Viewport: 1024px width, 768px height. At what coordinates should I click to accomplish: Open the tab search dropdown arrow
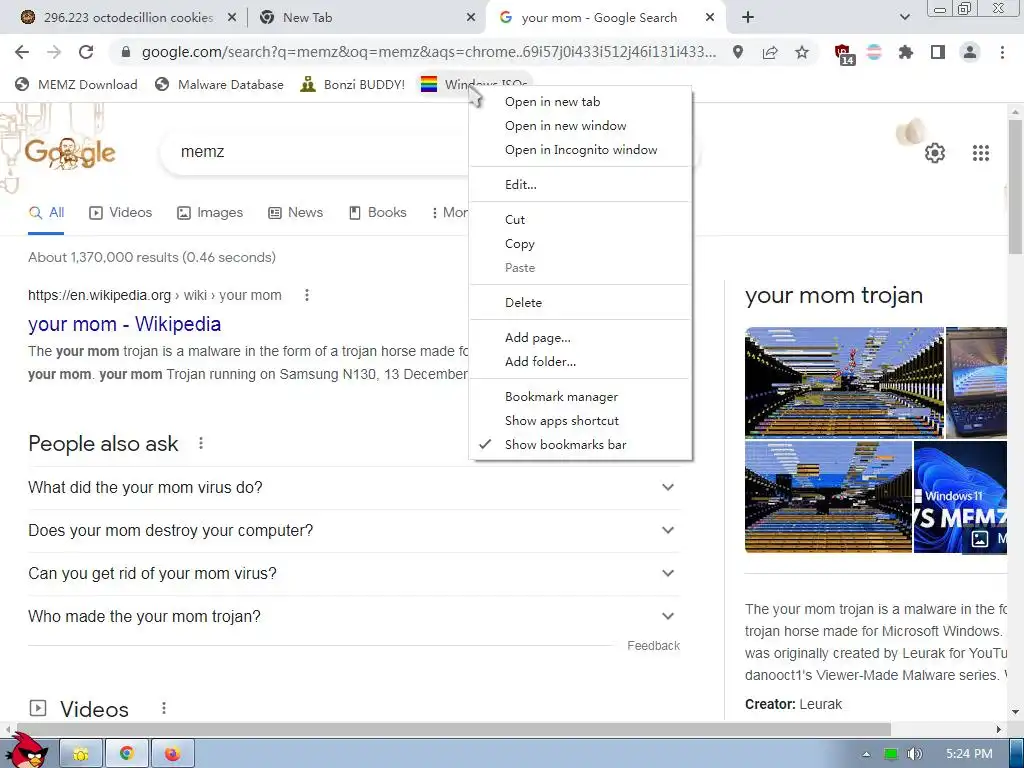[904, 18]
